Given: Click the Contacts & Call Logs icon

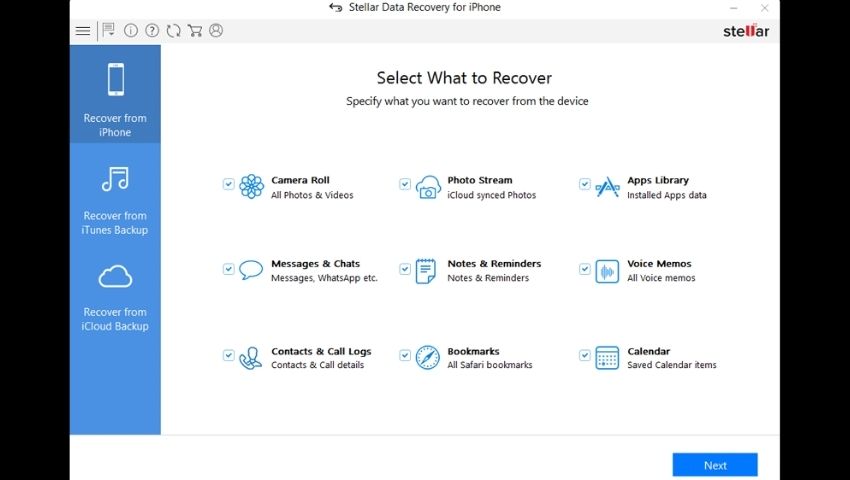Looking at the screenshot, I should 250,358.
